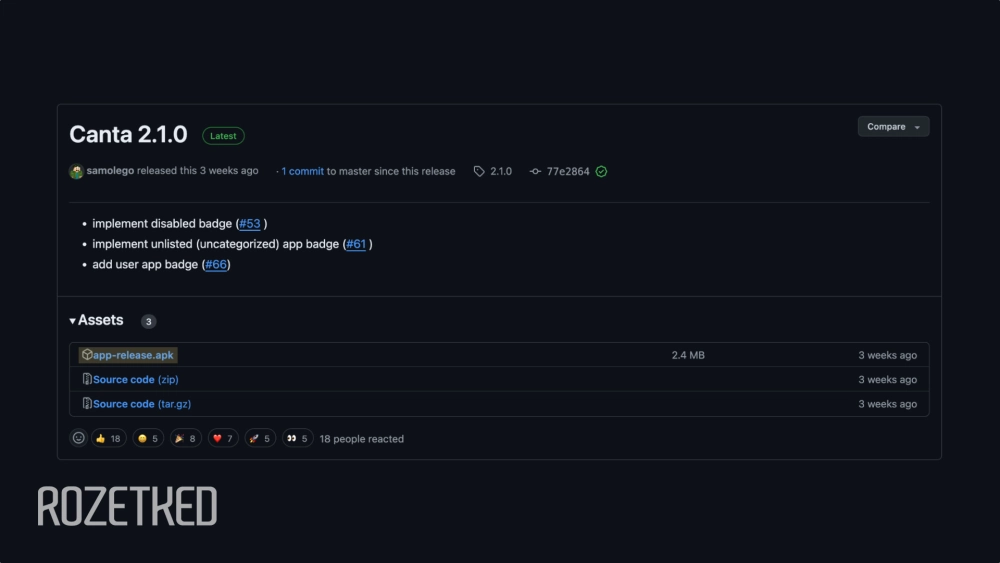This screenshot has width=1000, height=563.
Task: Download app-release.apk file
Action: (x=133, y=355)
